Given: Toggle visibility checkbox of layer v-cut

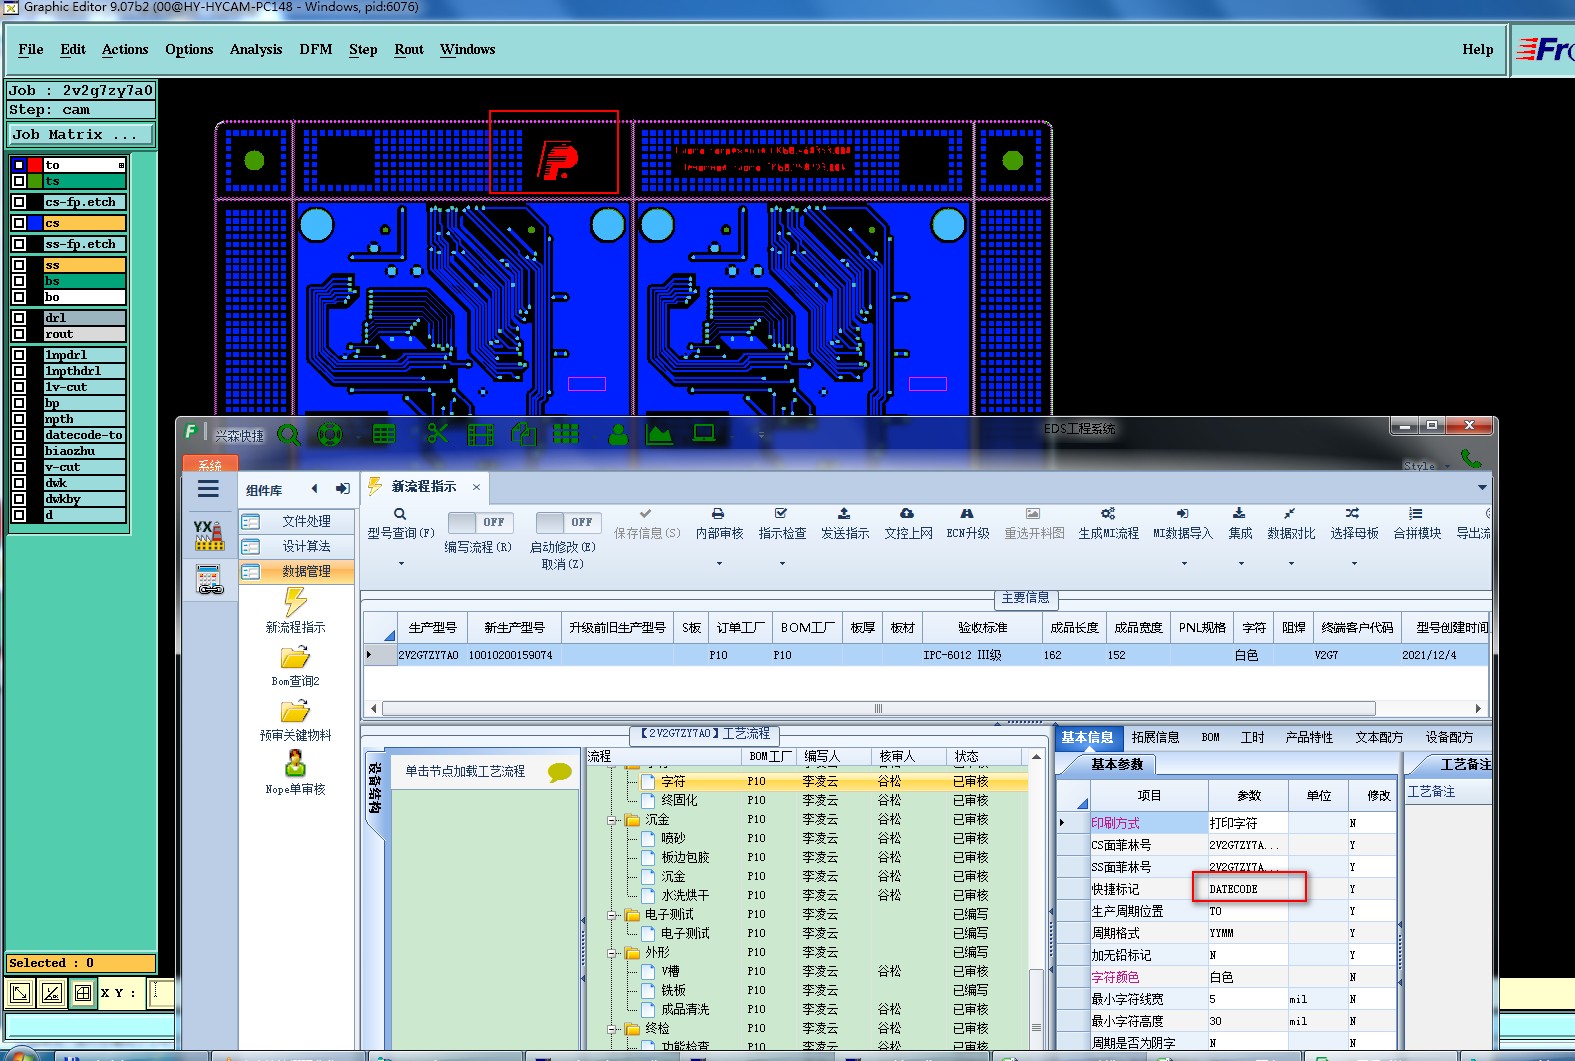Looking at the screenshot, I should (x=19, y=467).
